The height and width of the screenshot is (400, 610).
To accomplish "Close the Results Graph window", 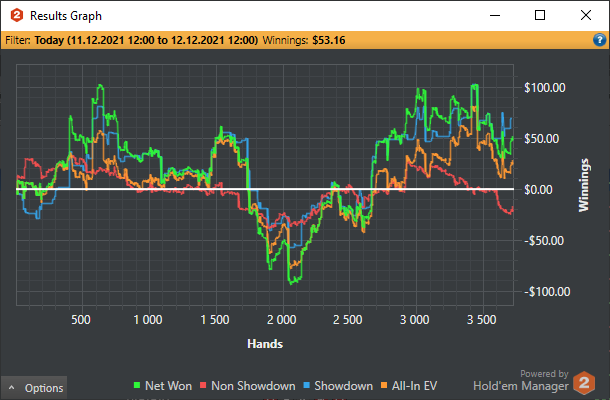I will click(x=585, y=15).
